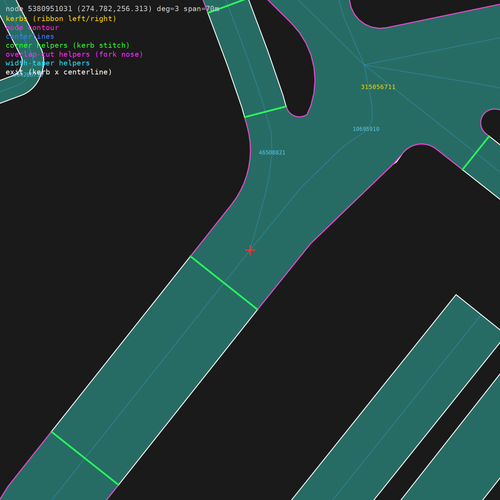Click the 'kerbs (ribbon left/right)' legend entry

[x=61, y=19]
